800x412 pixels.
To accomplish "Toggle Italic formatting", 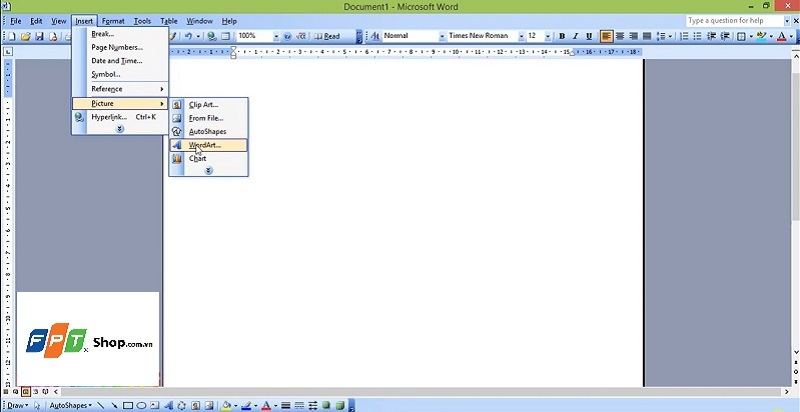I will 576,36.
